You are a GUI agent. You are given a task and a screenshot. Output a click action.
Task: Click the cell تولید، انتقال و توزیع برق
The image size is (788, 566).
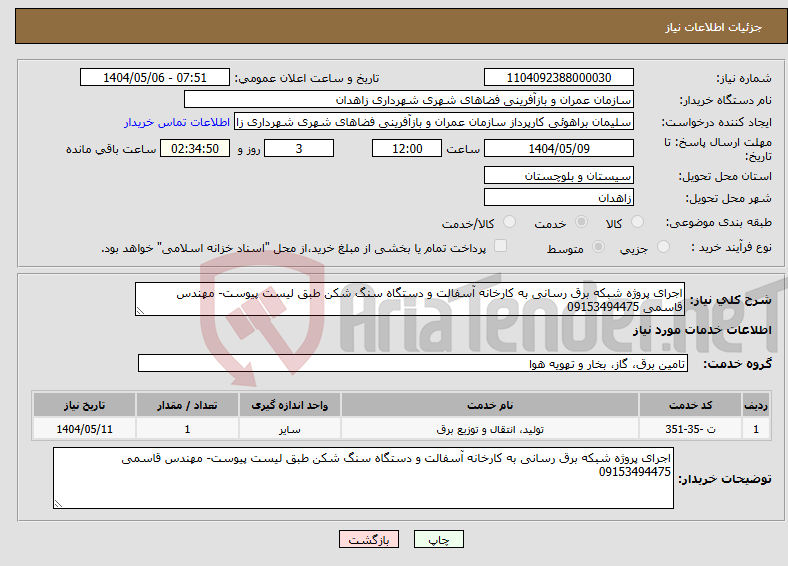490,429
